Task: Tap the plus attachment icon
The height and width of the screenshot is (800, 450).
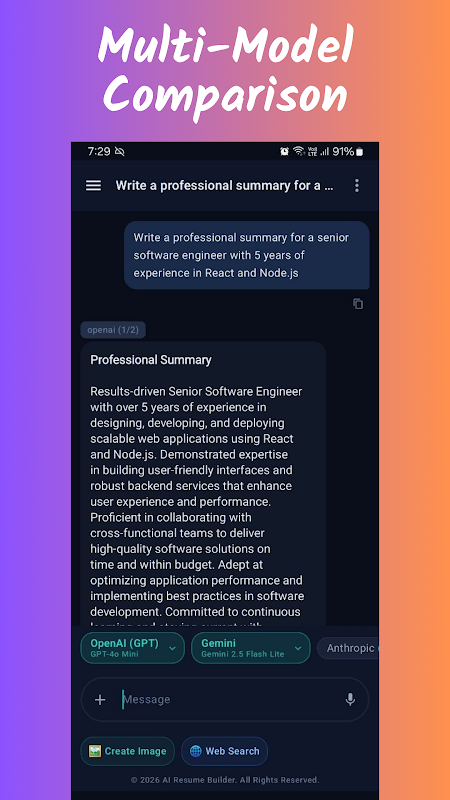Action: [x=100, y=699]
